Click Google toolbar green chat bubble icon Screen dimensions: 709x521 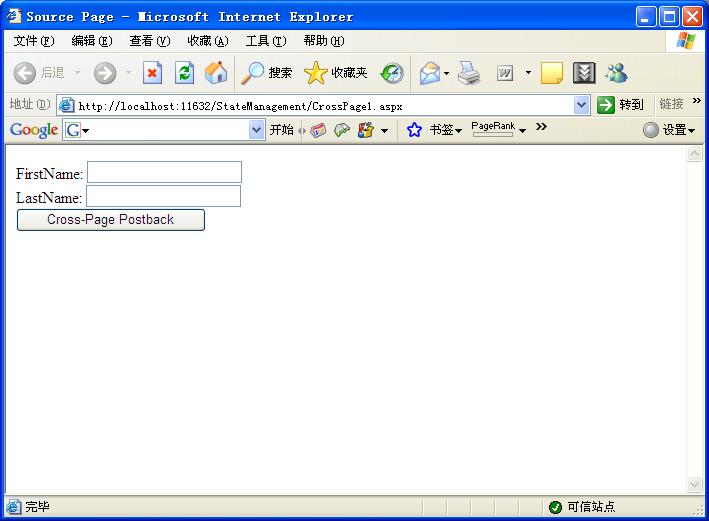(x=342, y=130)
